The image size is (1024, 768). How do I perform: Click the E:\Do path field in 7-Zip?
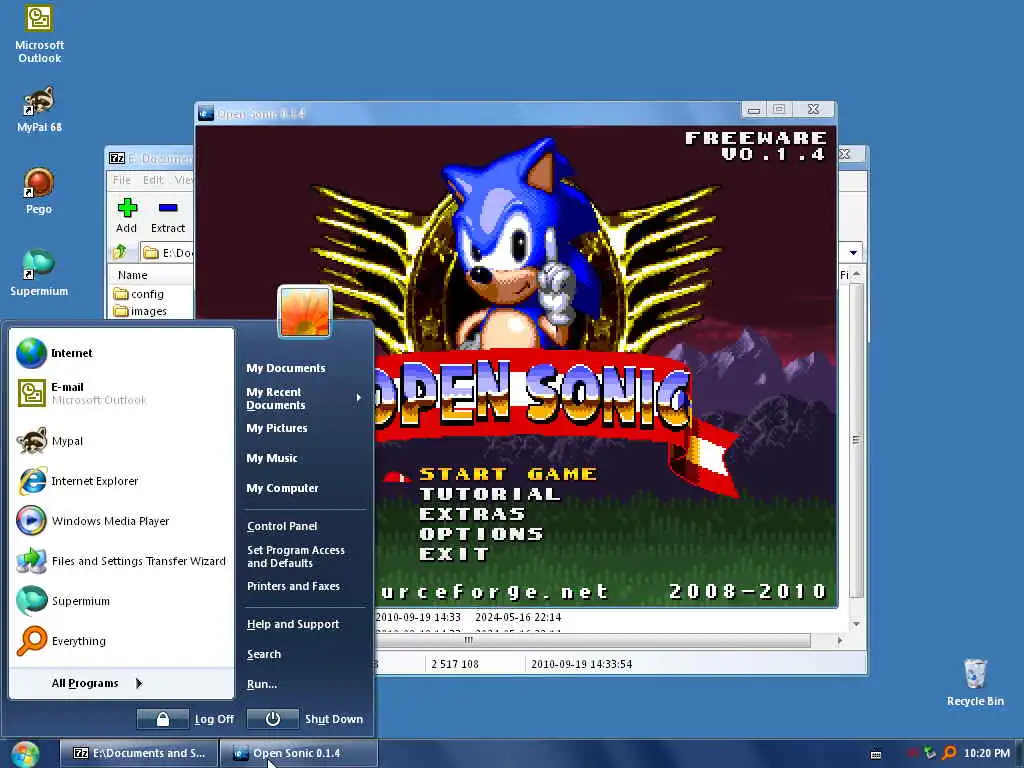coord(167,252)
